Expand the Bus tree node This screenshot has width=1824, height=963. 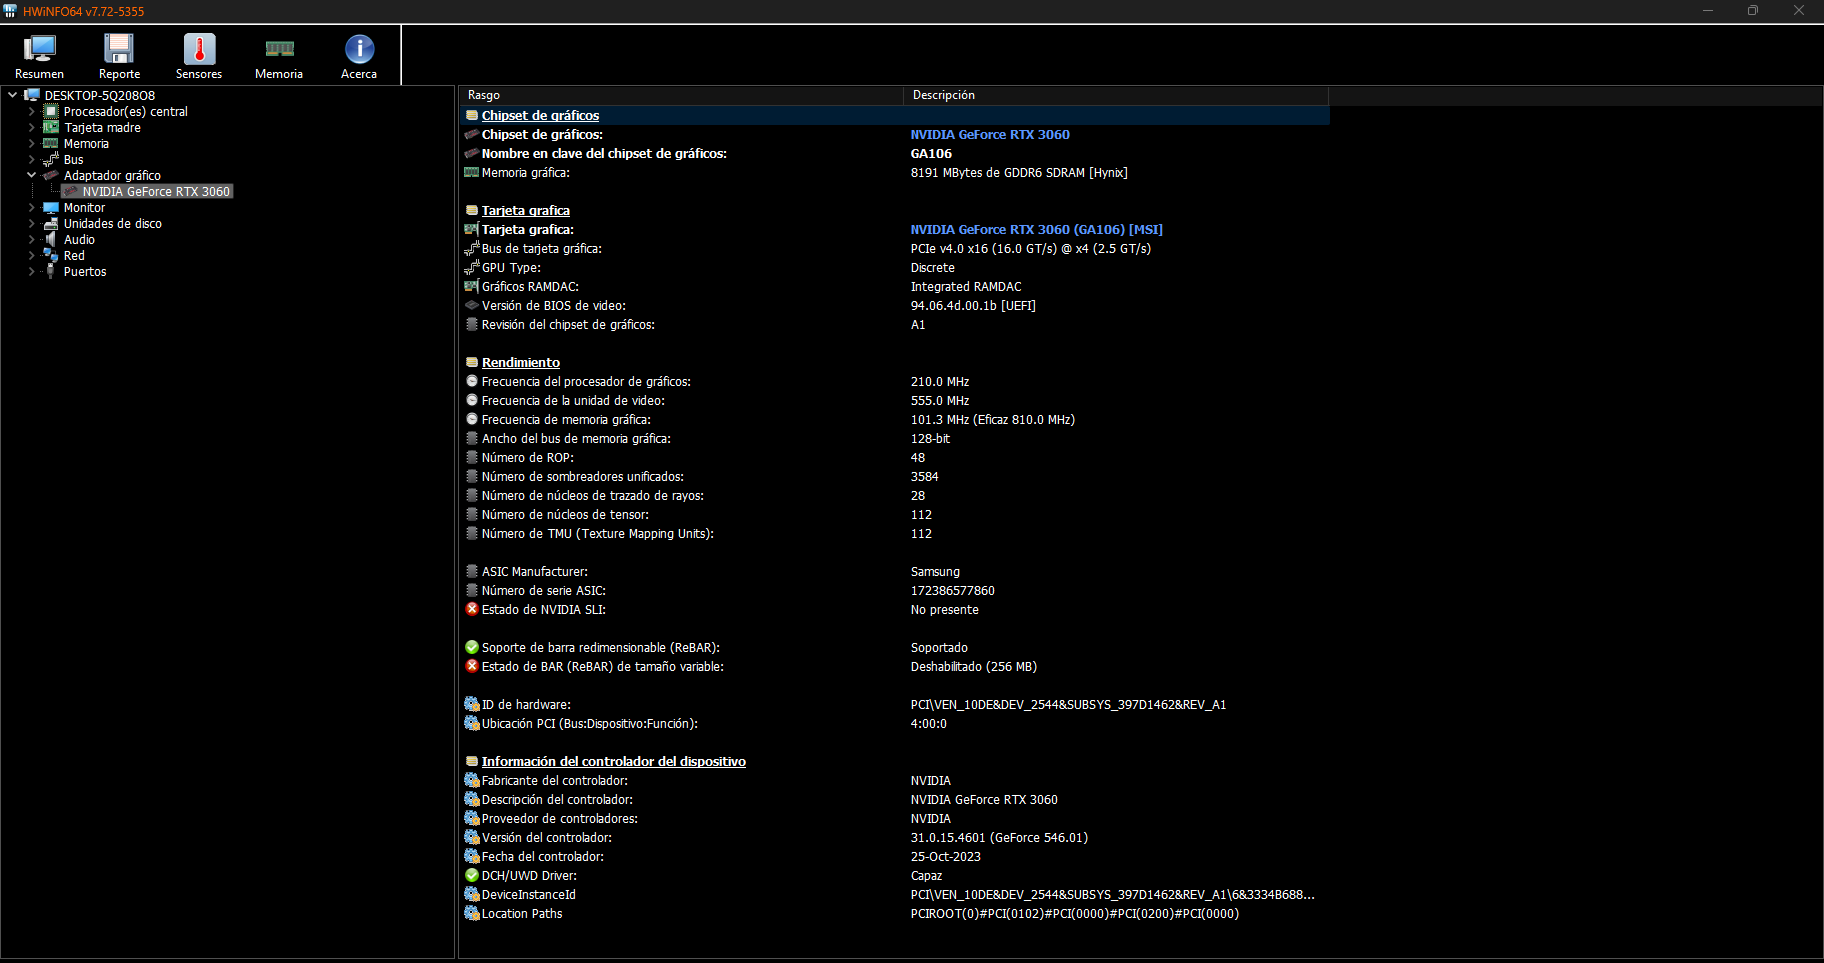tap(31, 160)
